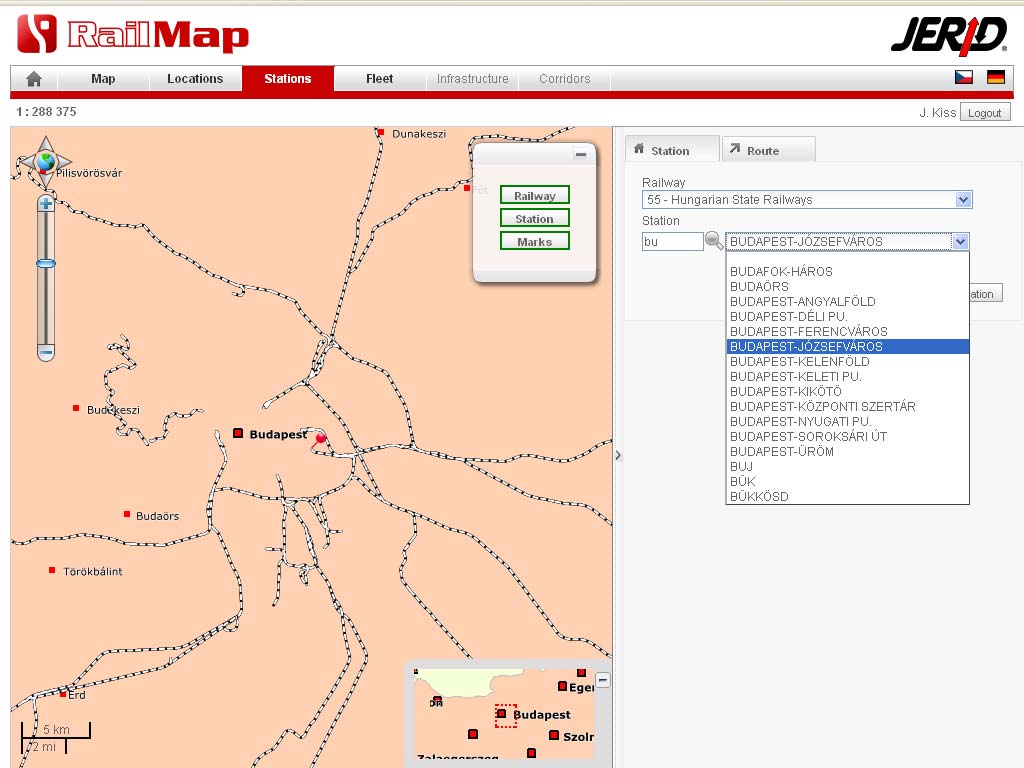Screen dimensions: 1024x768
Task: Switch to the Route panel tab
Action: (x=769, y=150)
